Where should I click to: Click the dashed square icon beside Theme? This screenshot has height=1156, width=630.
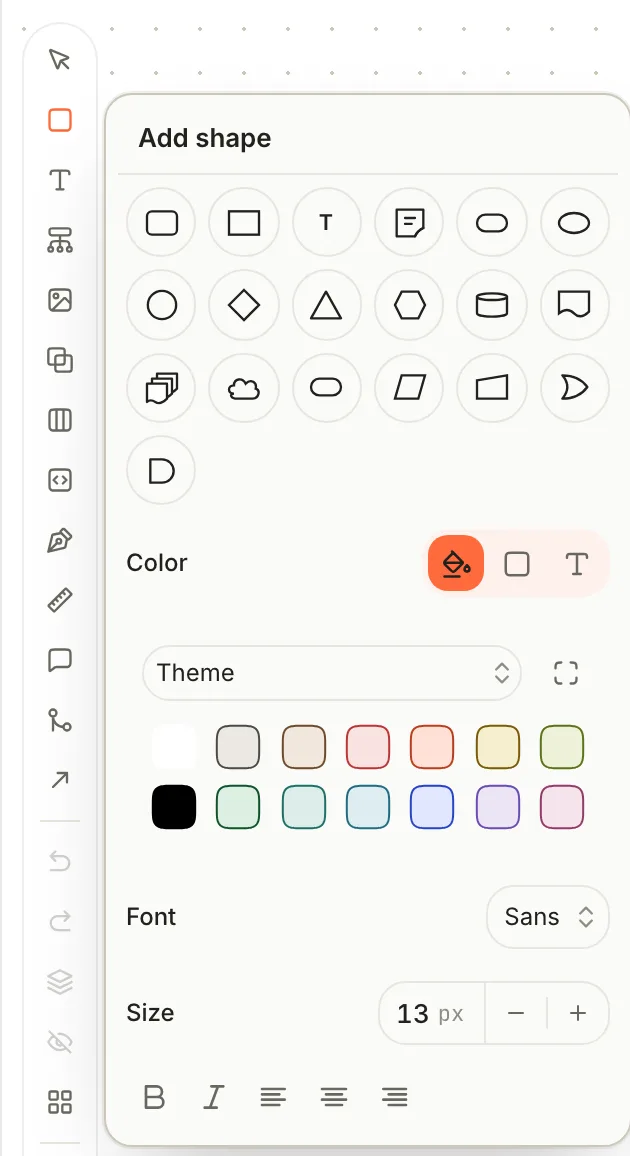coord(566,673)
